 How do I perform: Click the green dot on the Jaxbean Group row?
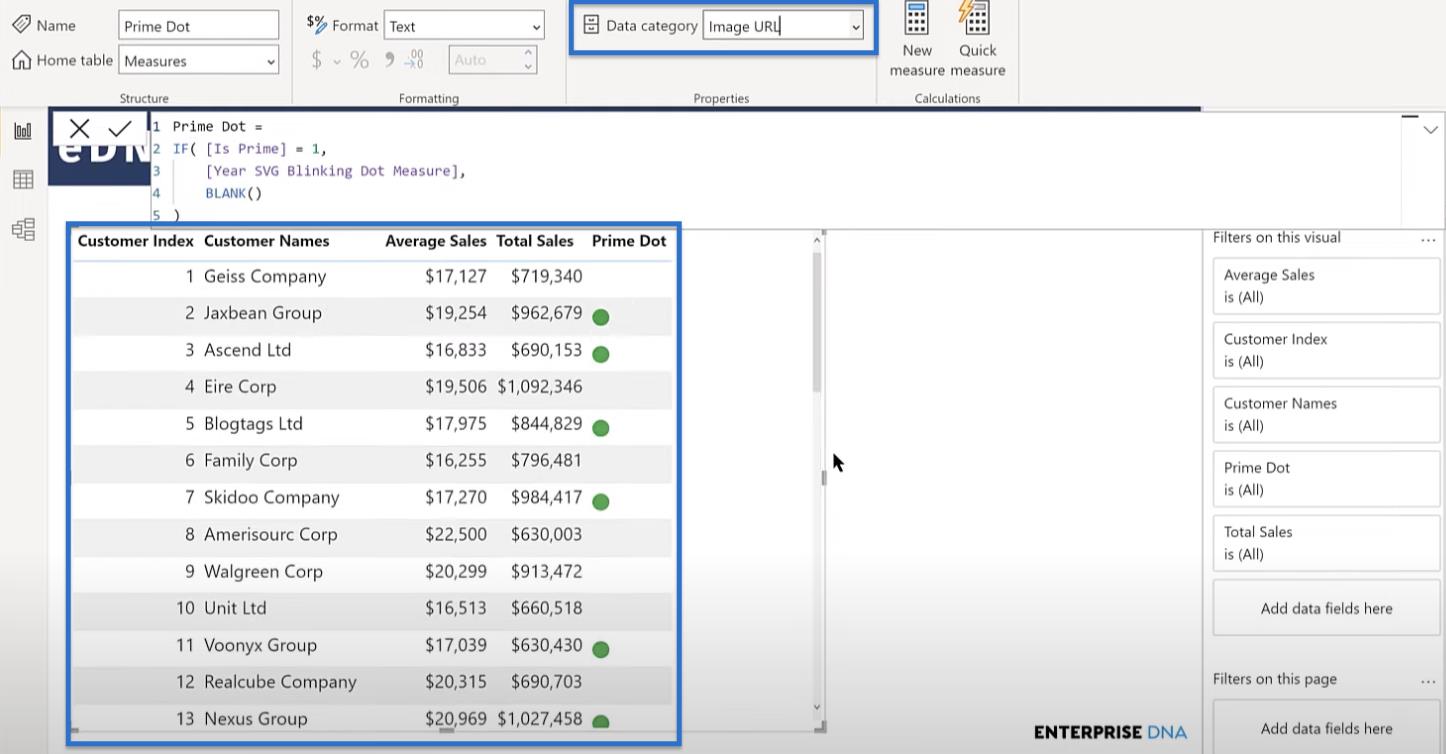[x=601, y=317]
